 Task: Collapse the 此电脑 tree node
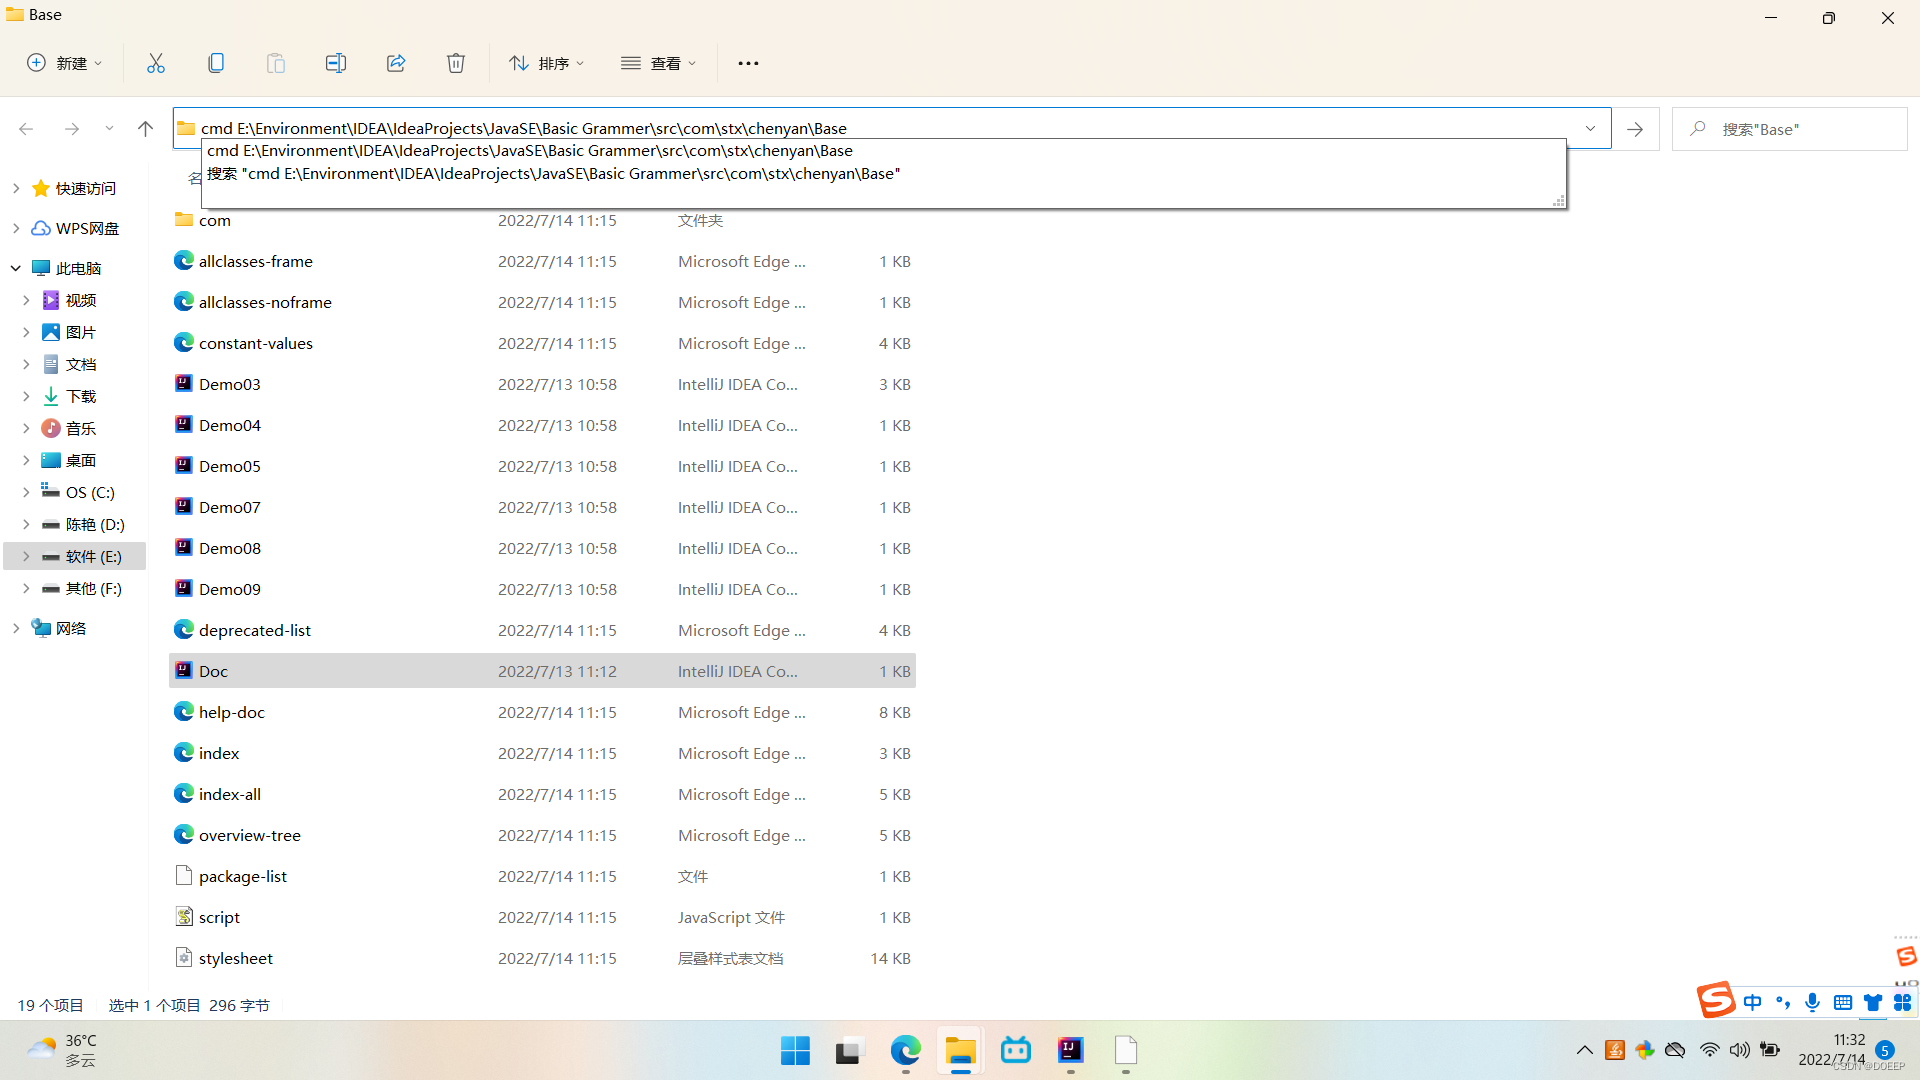16,268
